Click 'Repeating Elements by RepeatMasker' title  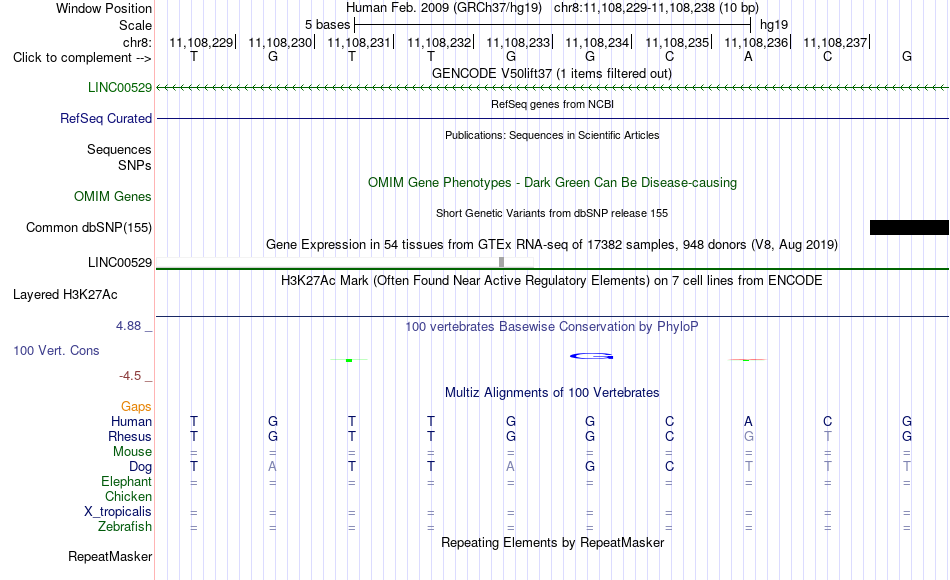click(x=552, y=542)
